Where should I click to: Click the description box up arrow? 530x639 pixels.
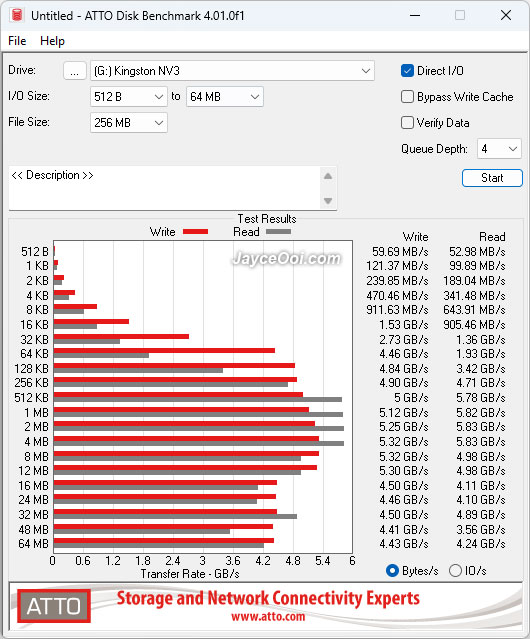click(x=328, y=176)
